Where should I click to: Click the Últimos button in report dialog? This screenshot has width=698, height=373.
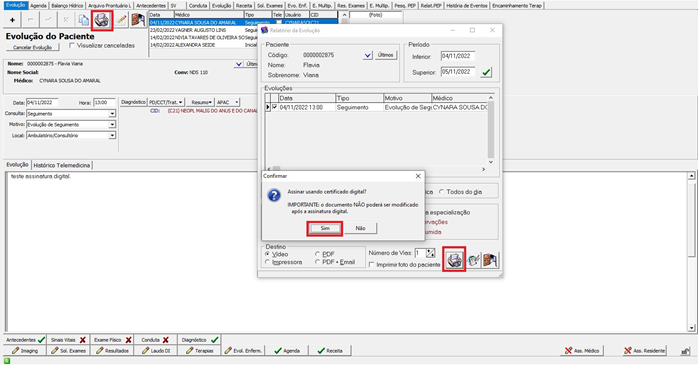click(386, 55)
